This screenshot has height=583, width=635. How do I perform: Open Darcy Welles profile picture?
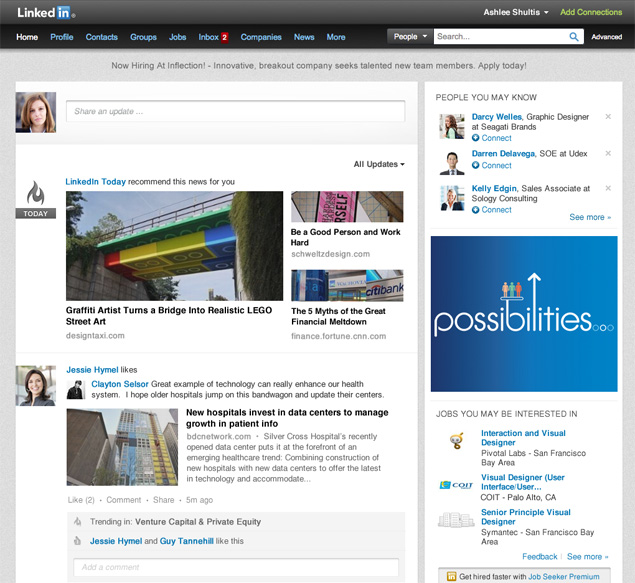(x=452, y=126)
